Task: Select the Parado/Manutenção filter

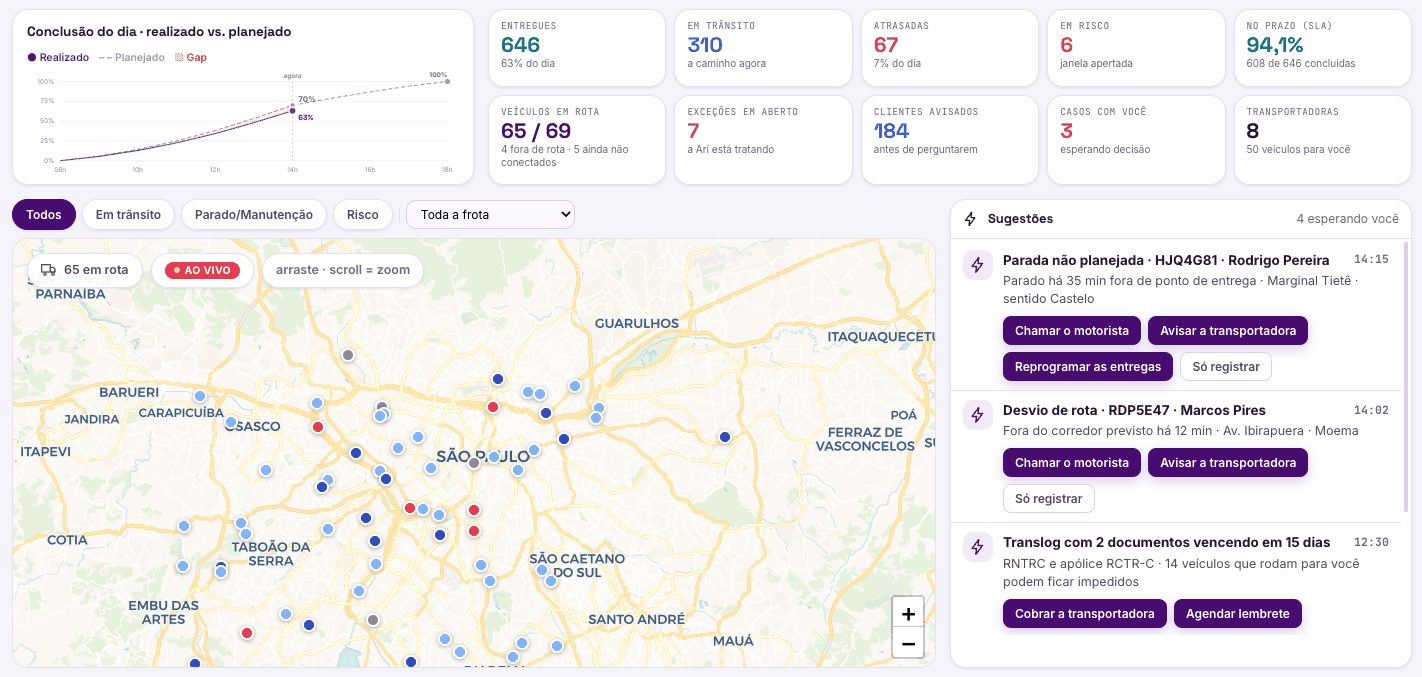Action: point(254,215)
